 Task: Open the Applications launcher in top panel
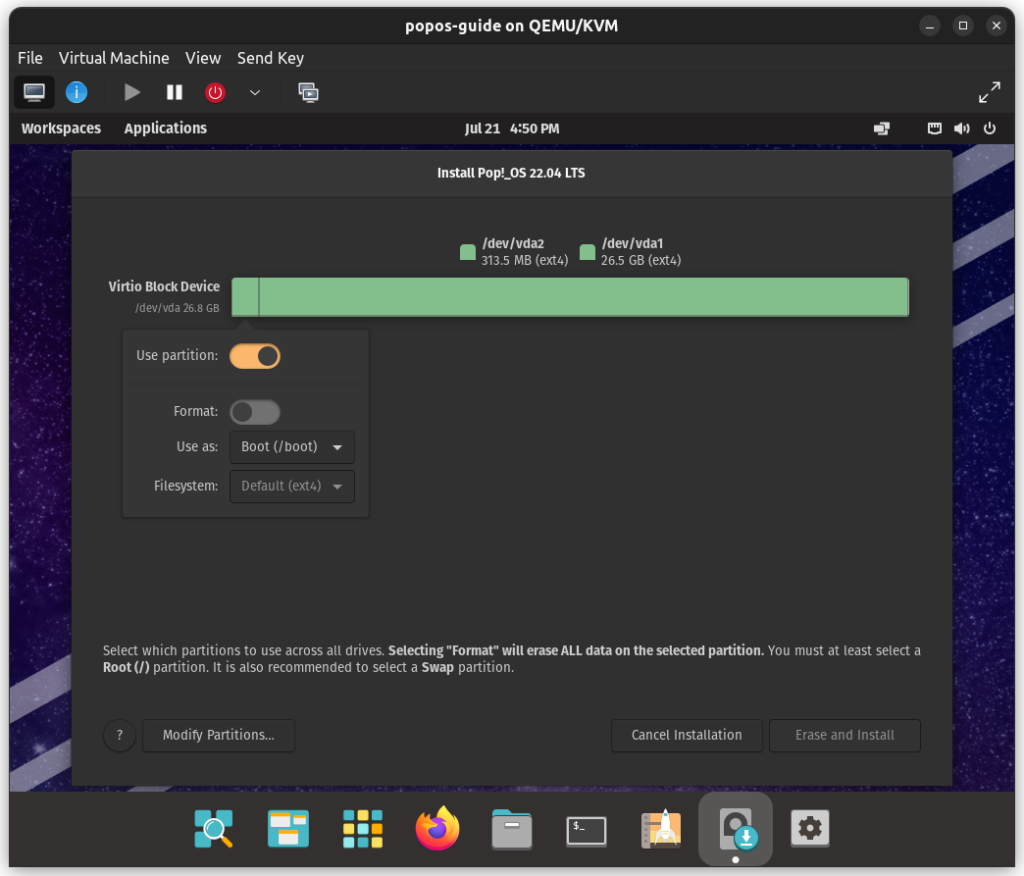[x=165, y=128]
